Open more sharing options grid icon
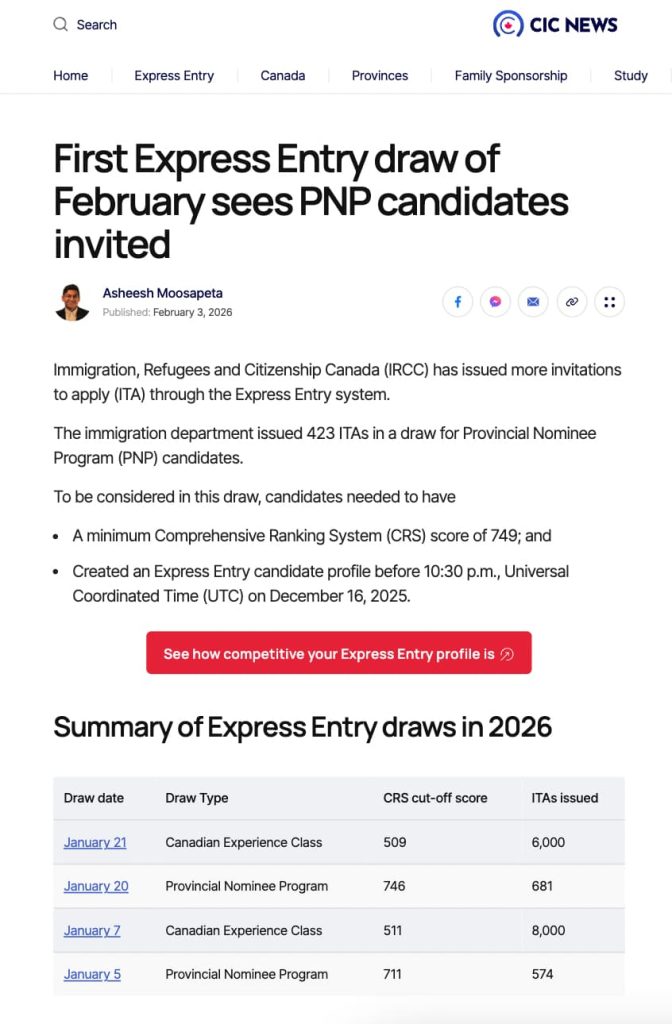 pyautogui.click(x=609, y=301)
